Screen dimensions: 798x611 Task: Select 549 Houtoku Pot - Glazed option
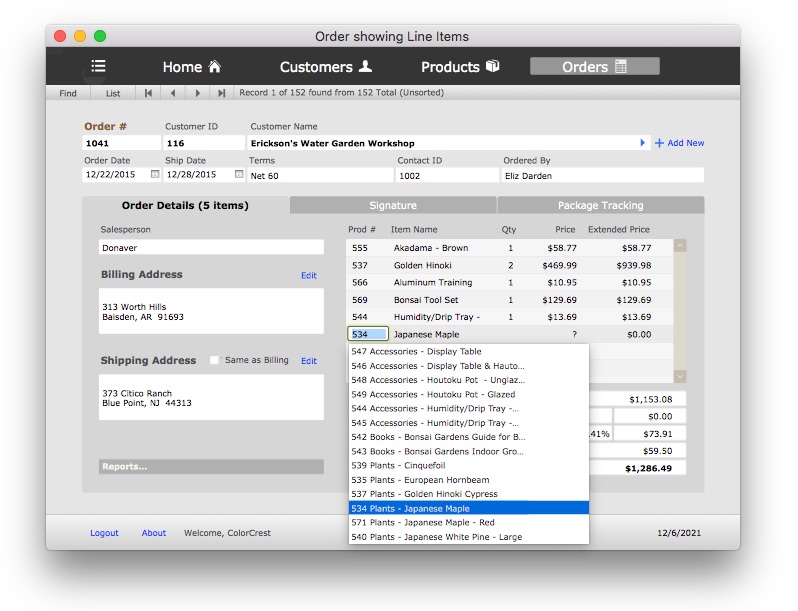[x=469, y=394]
